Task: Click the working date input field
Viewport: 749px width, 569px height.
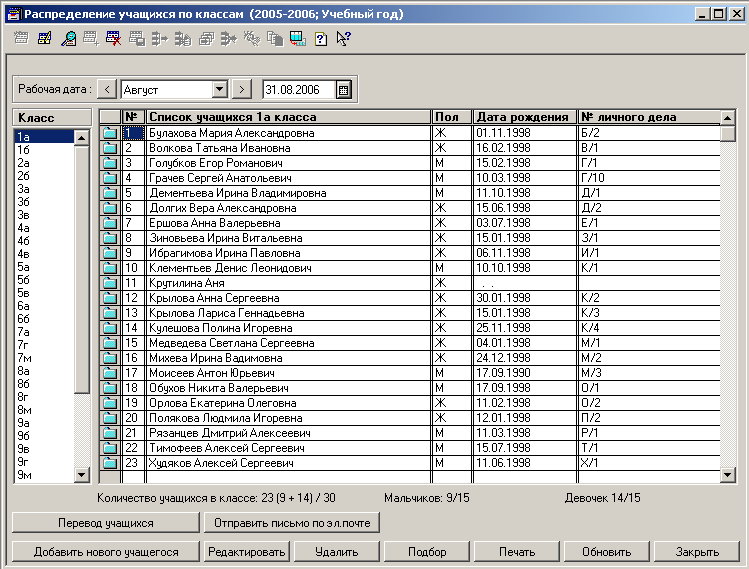Action: [x=298, y=89]
